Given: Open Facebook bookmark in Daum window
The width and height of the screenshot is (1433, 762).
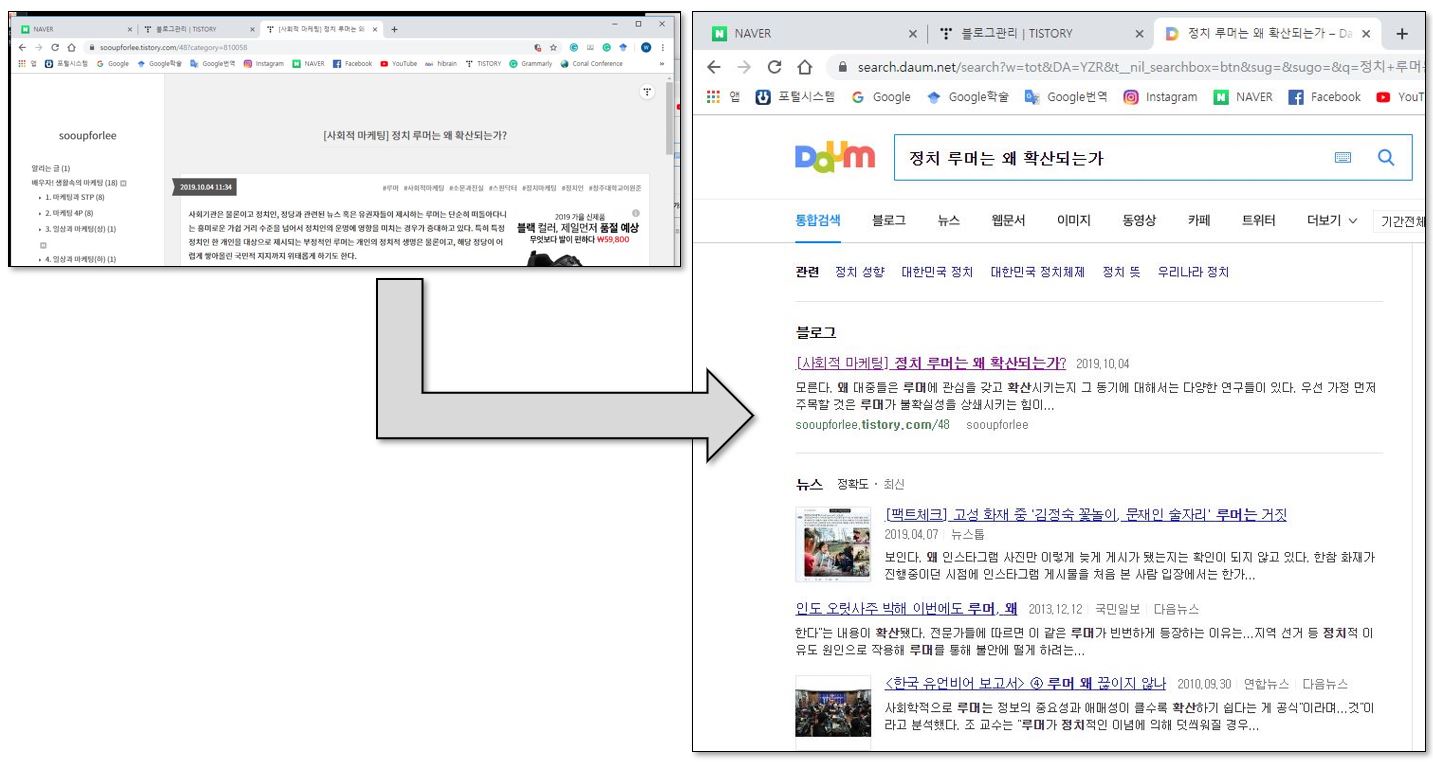Looking at the screenshot, I should (1324, 97).
